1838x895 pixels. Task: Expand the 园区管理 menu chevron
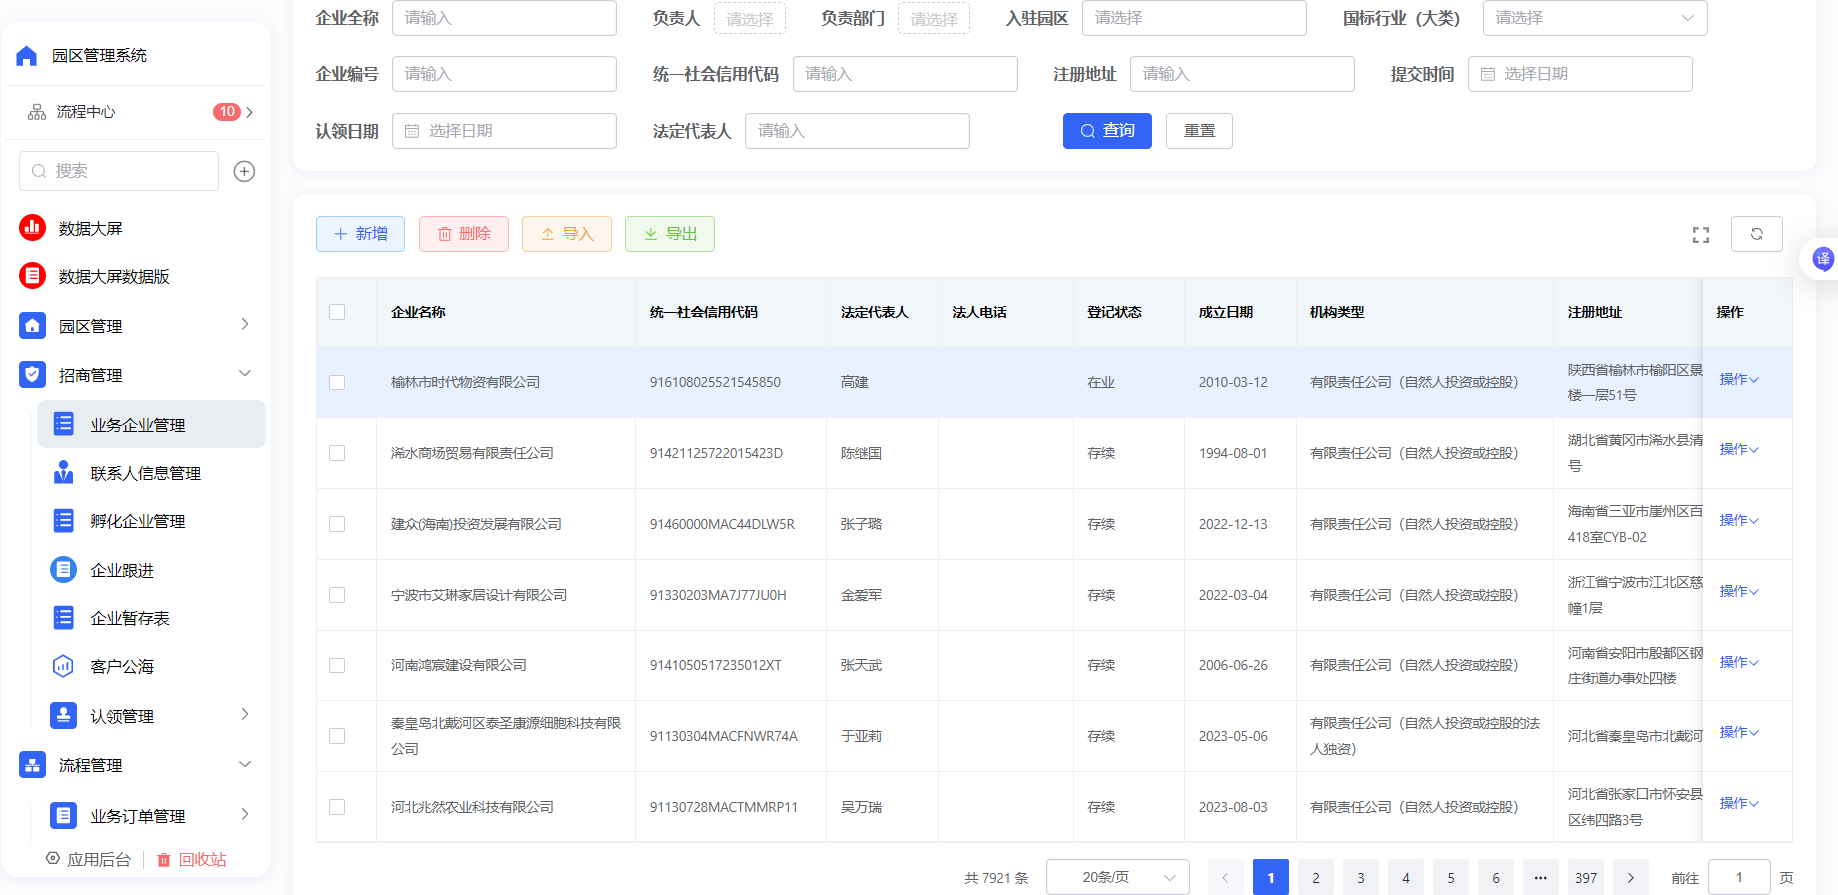click(x=245, y=324)
